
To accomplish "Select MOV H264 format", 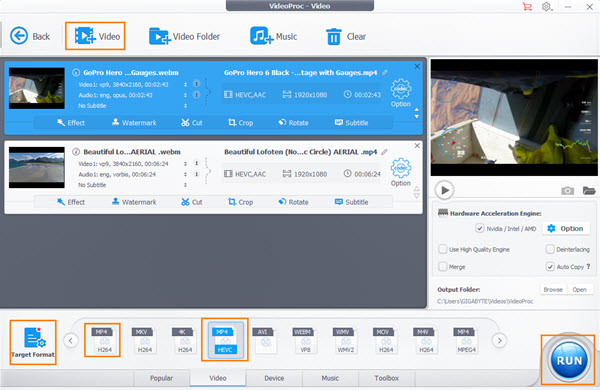I will point(385,340).
